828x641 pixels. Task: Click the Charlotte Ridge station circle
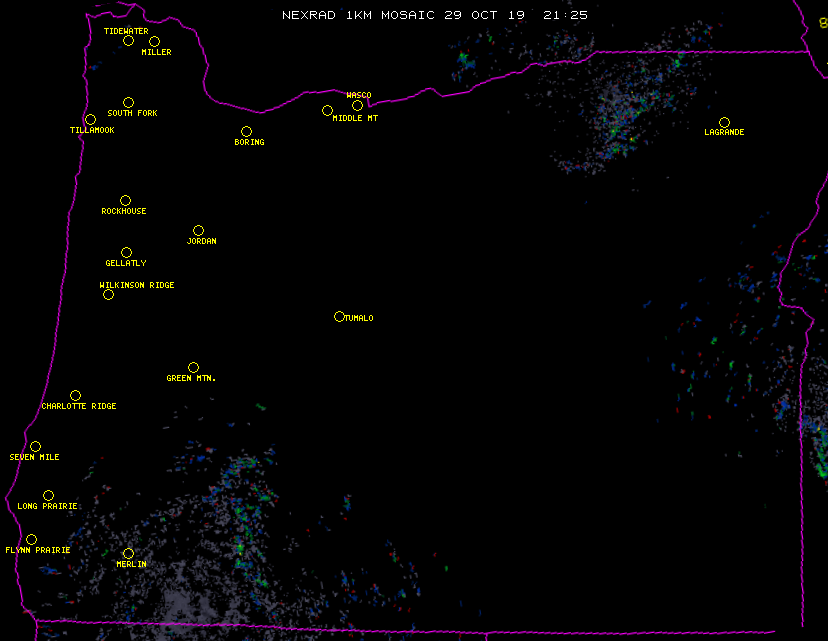(75, 395)
